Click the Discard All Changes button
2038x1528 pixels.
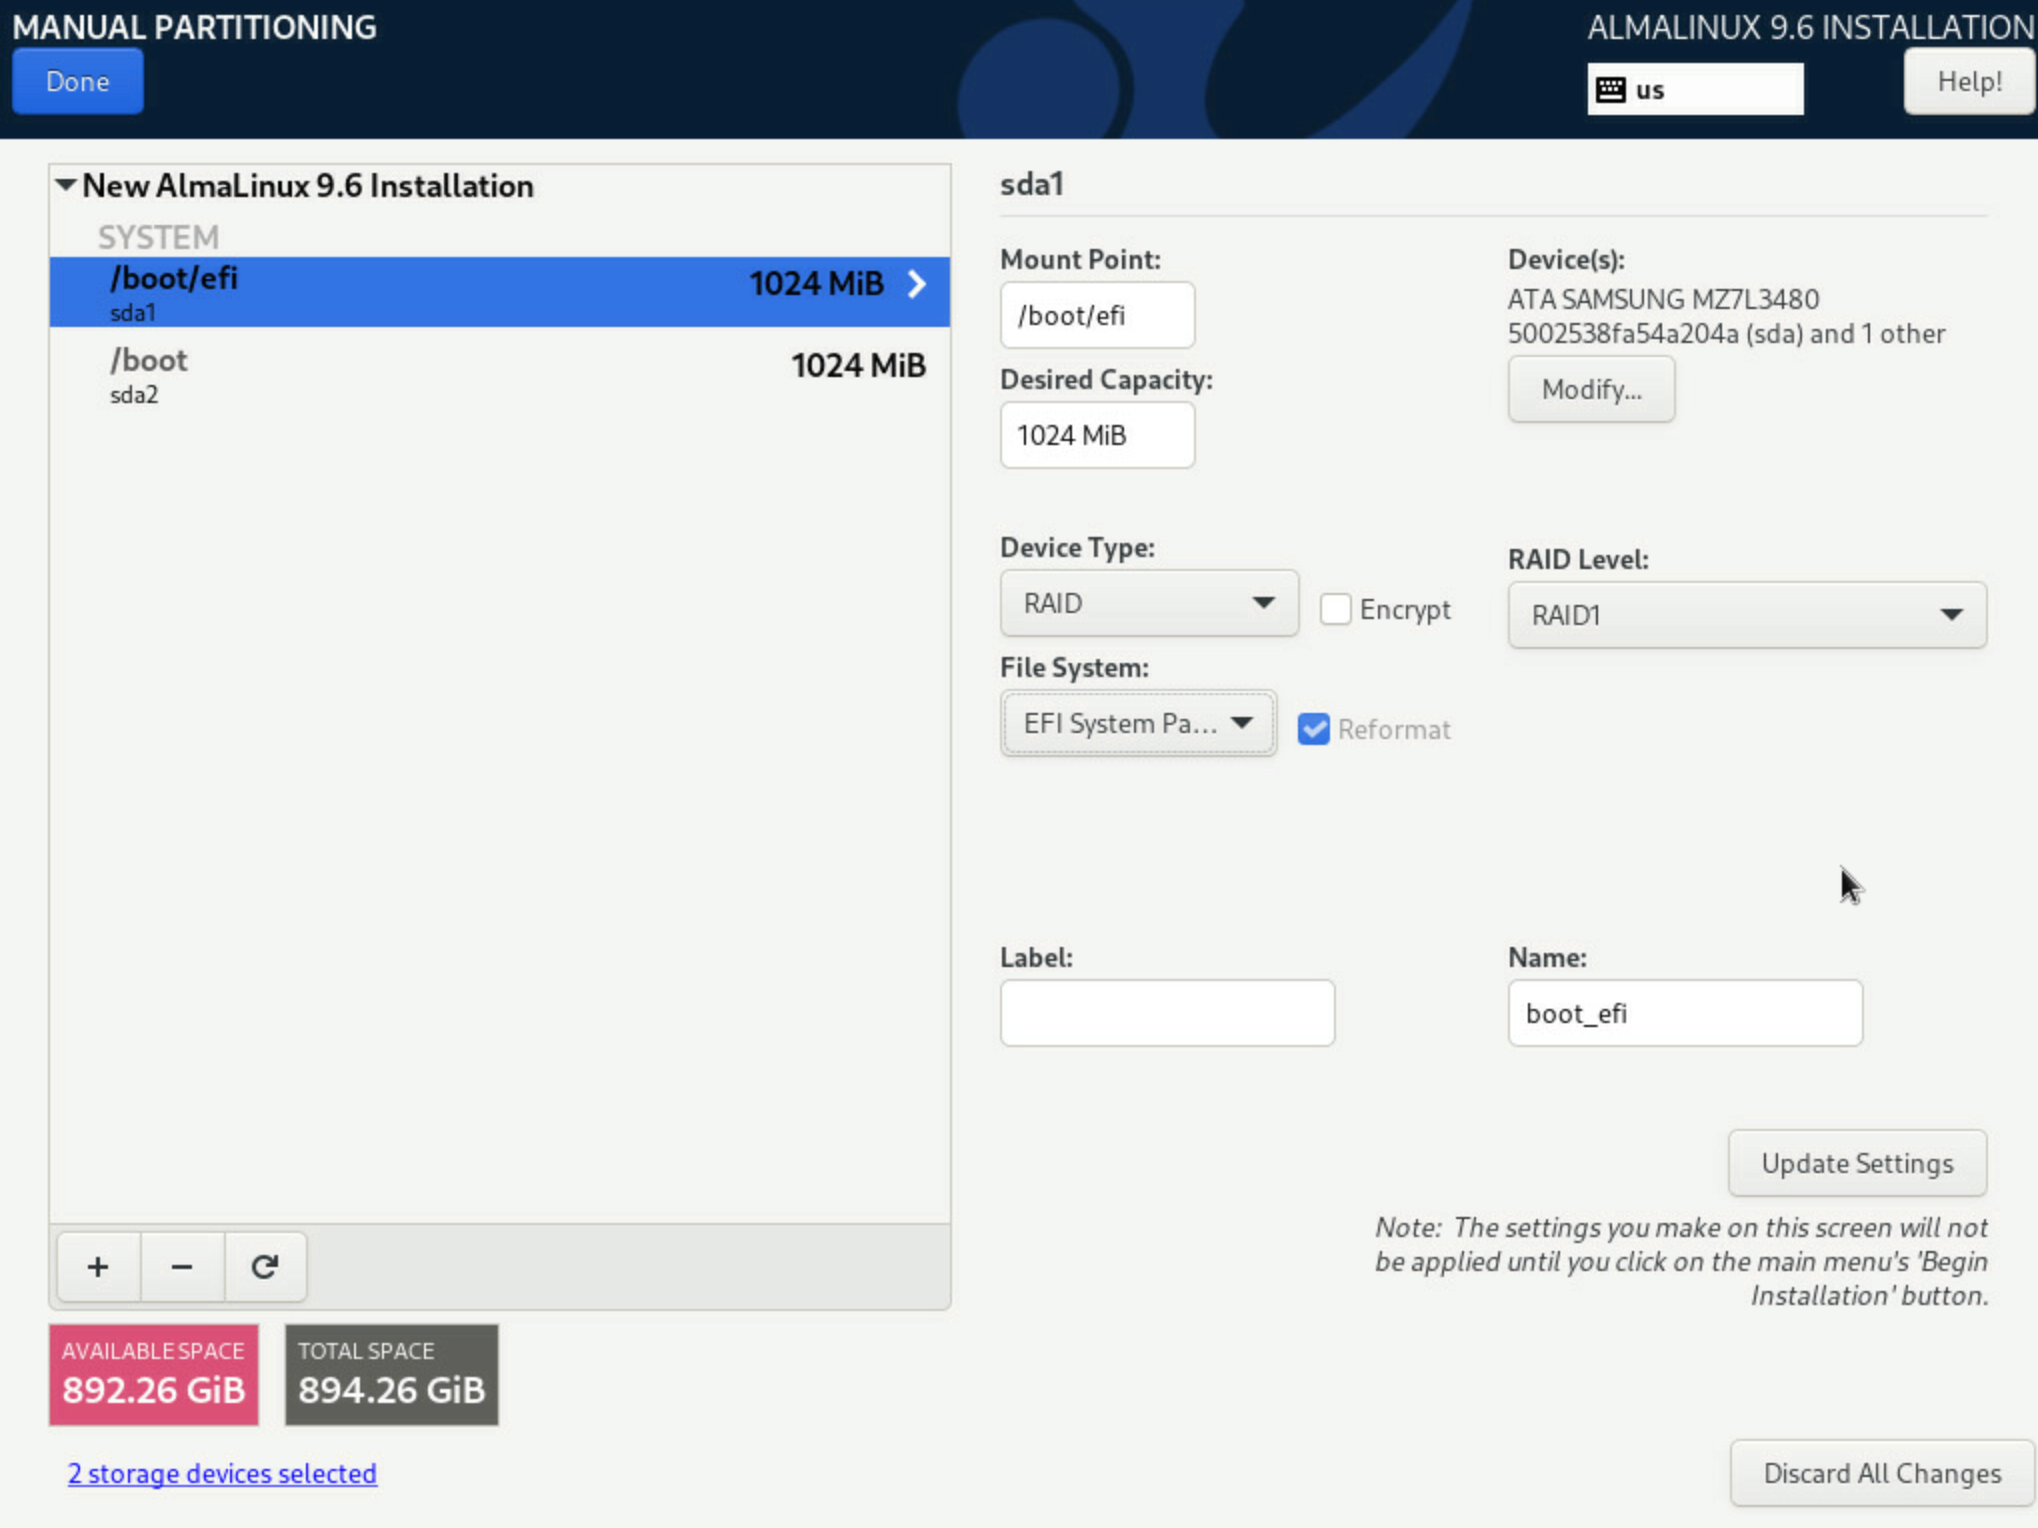click(1882, 1473)
